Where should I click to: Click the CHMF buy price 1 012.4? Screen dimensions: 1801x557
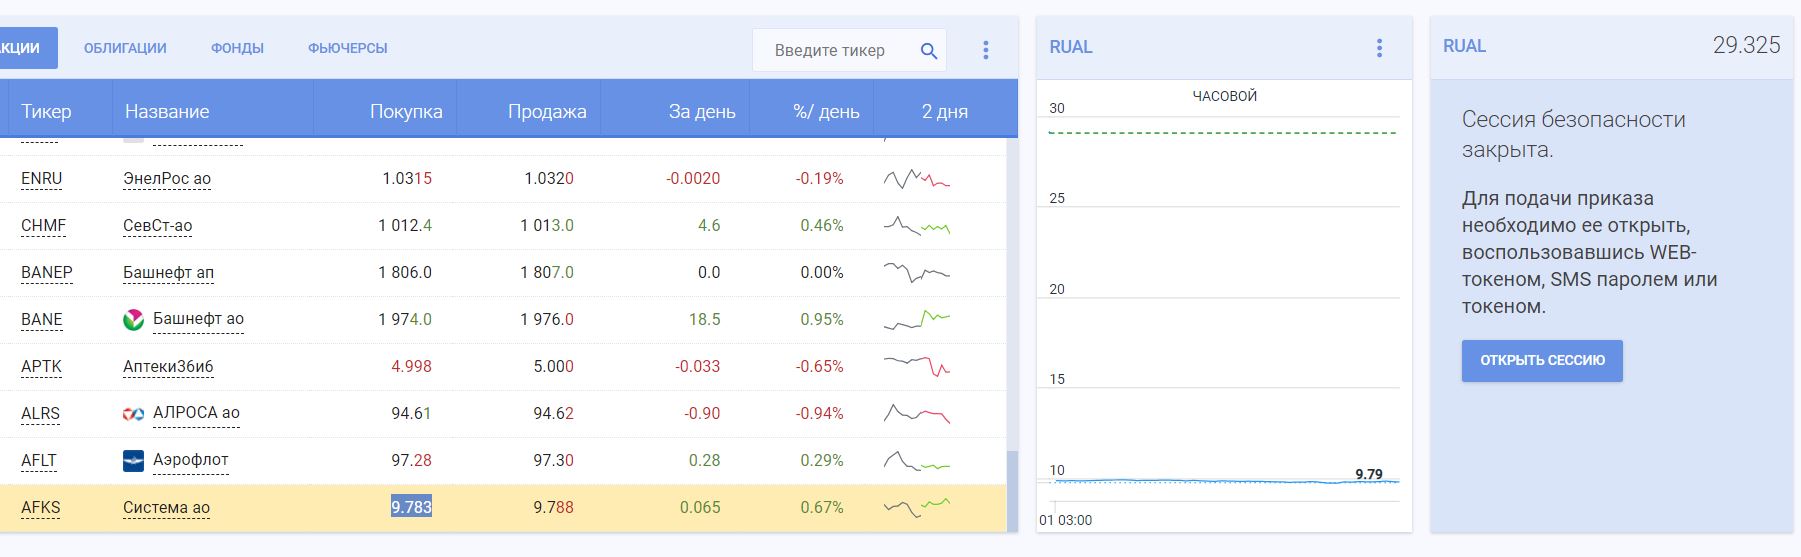[405, 226]
